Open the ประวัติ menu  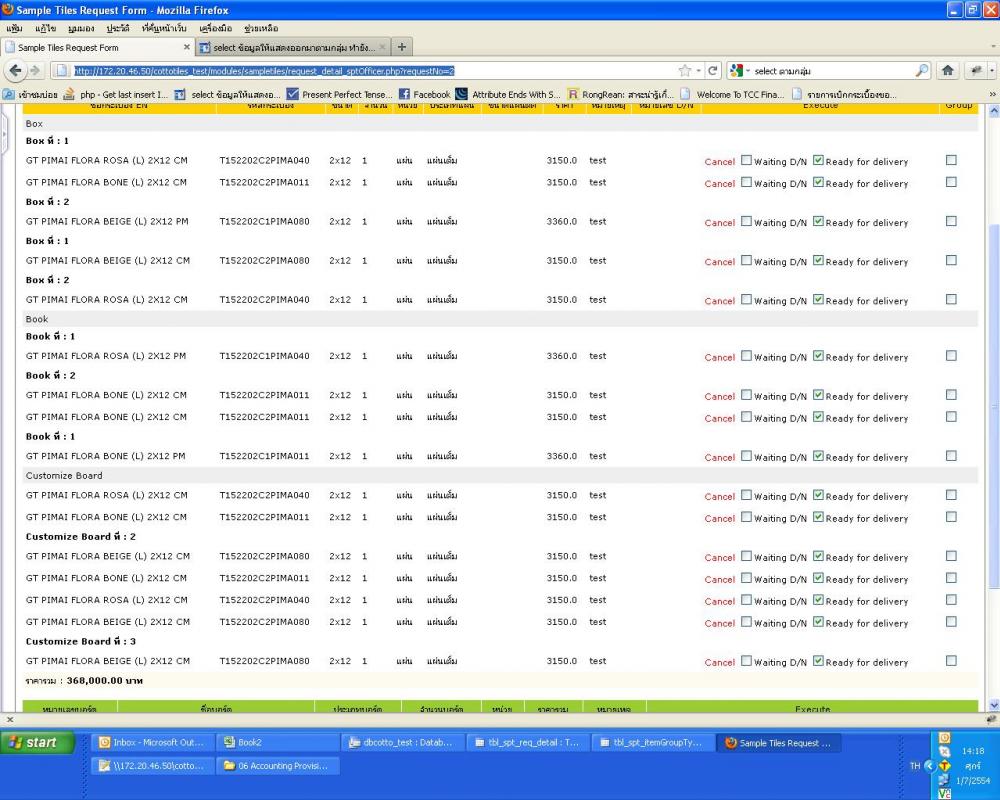click(x=118, y=28)
